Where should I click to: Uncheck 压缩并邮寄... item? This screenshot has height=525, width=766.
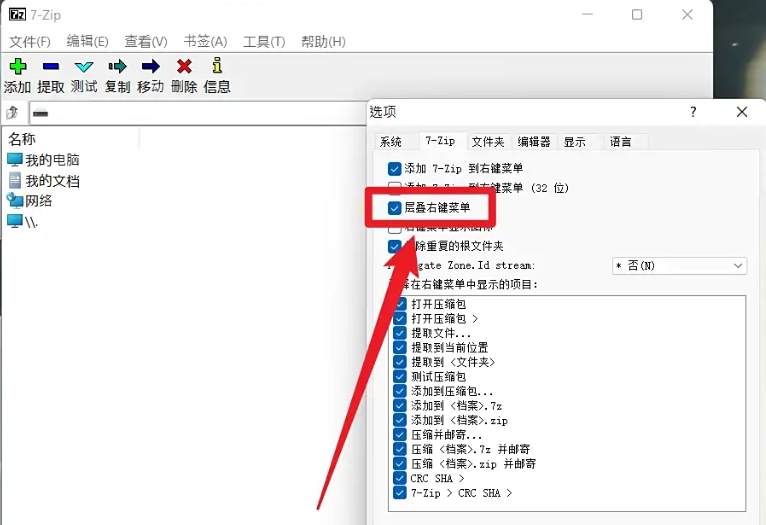400,435
